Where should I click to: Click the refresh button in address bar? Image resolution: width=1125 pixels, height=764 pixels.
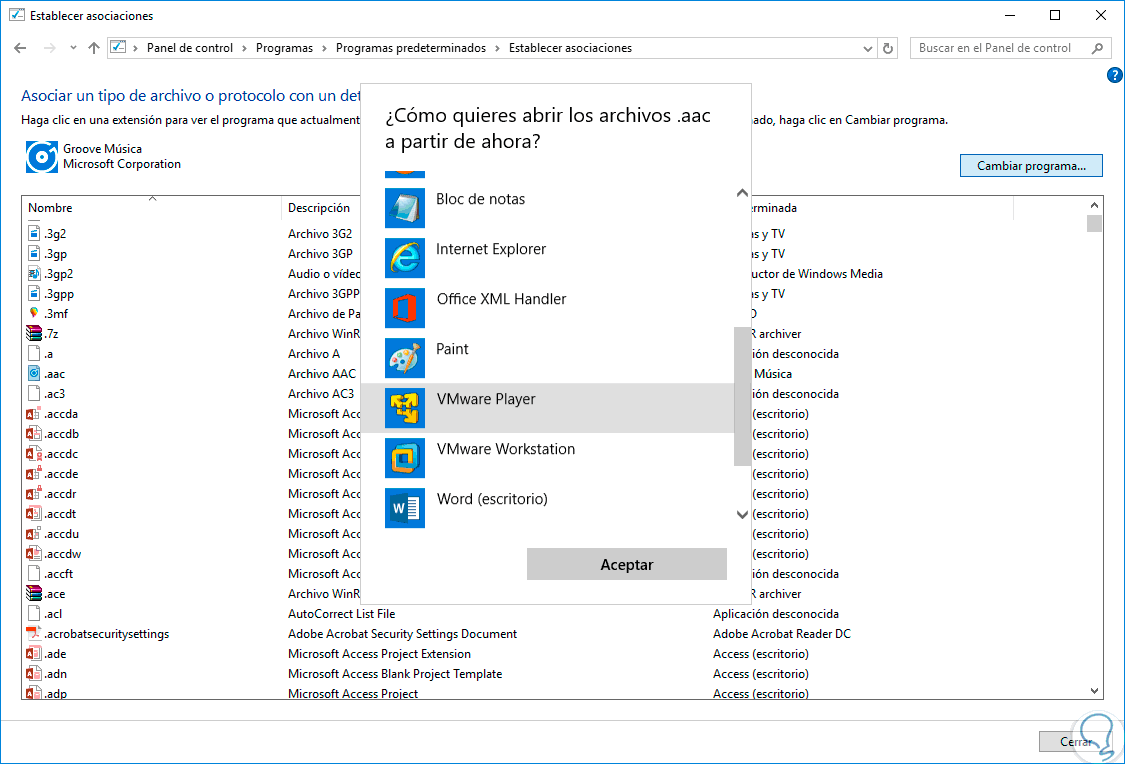pos(888,48)
